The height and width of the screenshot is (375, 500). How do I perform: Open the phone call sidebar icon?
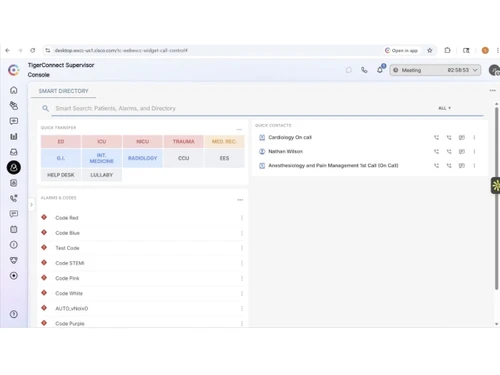point(14,198)
